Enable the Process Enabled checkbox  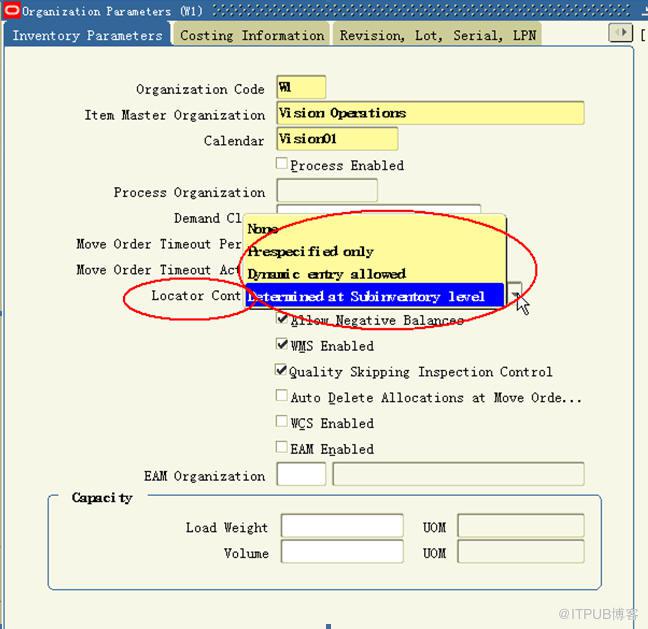pos(282,164)
